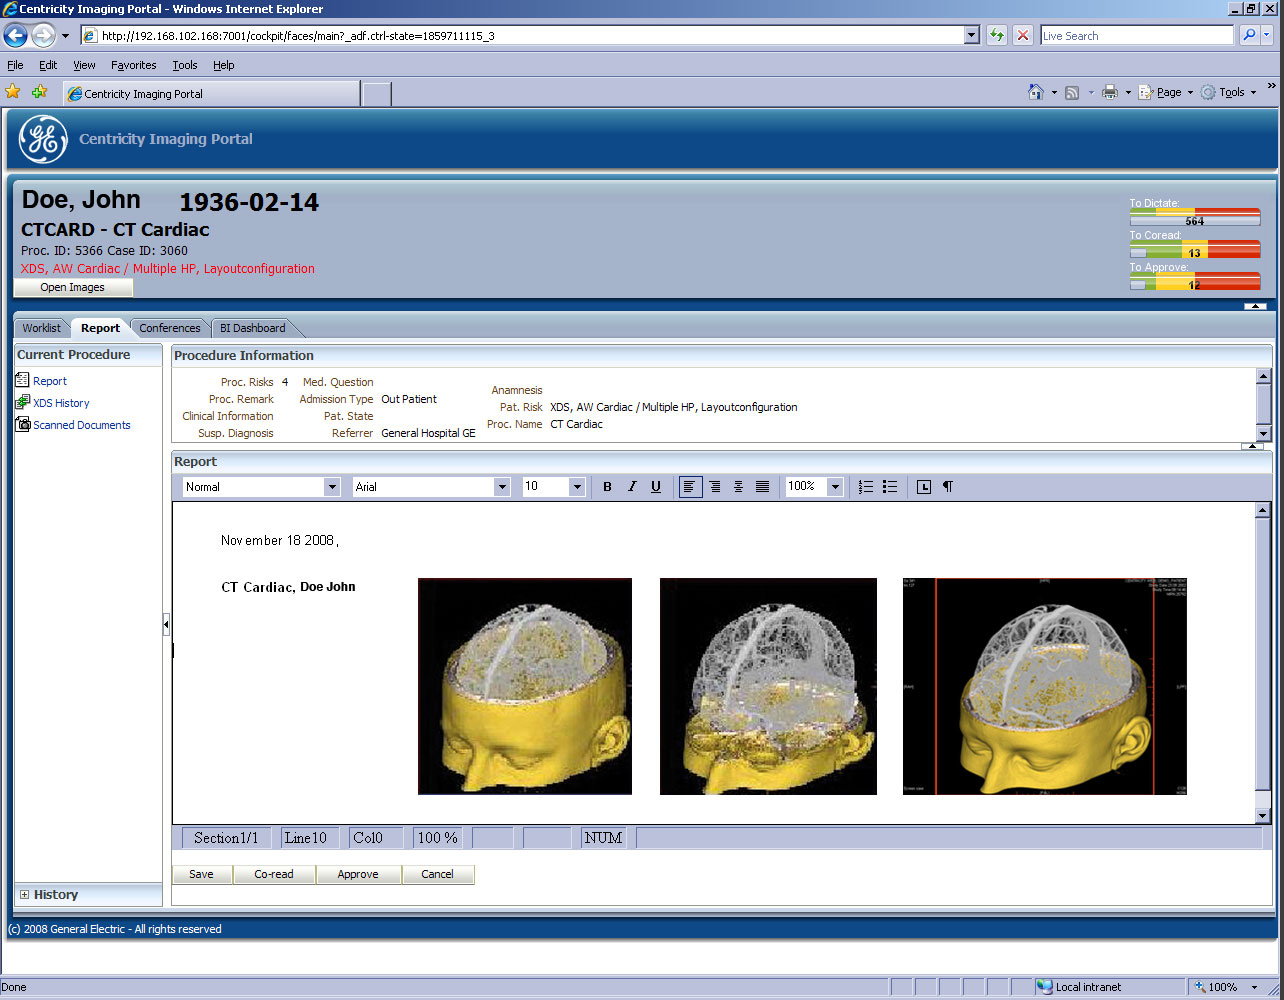The height and width of the screenshot is (1000, 1284).
Task: Select the first brain CT thumbnail
Action: point(525,686)
